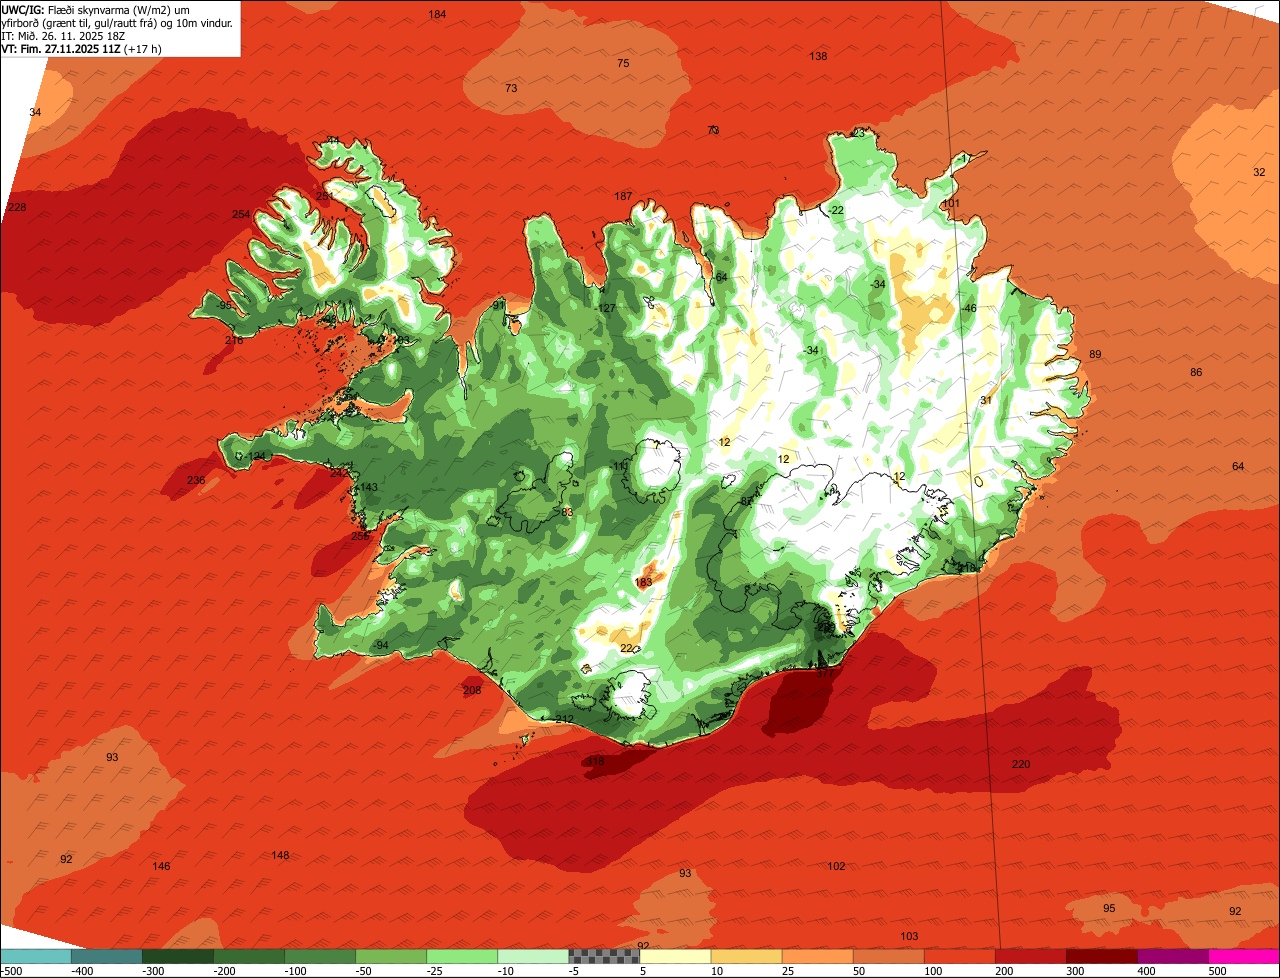Viewport: 1280px width, 978px height.
Task: Click the '-300' legend scale label
Action: 152,971
